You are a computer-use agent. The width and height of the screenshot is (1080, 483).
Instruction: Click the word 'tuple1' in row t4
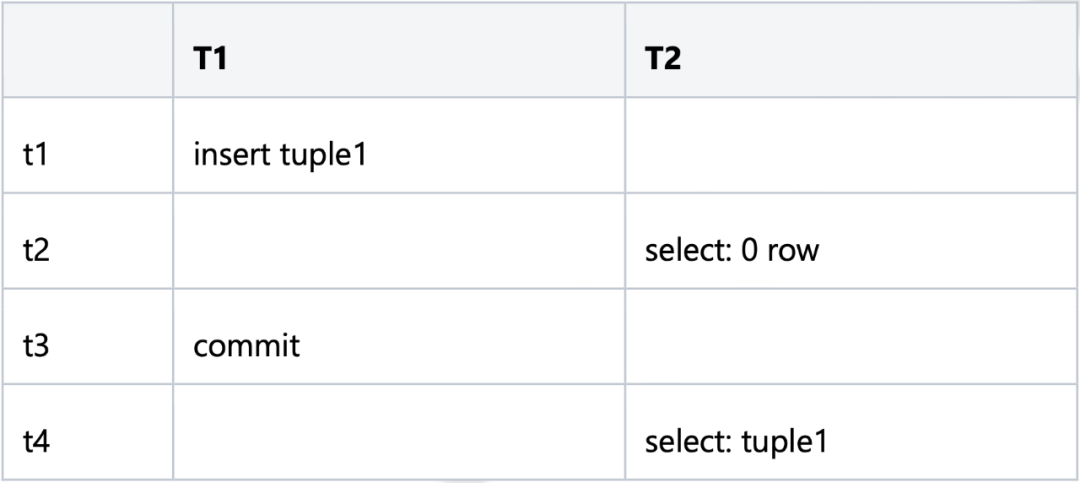point(783,442)
